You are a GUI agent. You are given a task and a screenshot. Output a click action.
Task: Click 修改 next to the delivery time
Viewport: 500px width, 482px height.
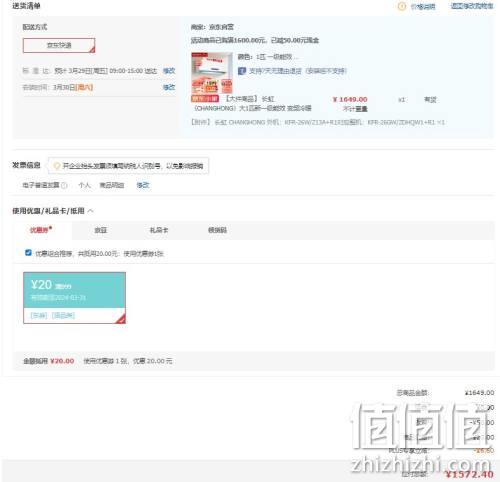tap(169, 71)
